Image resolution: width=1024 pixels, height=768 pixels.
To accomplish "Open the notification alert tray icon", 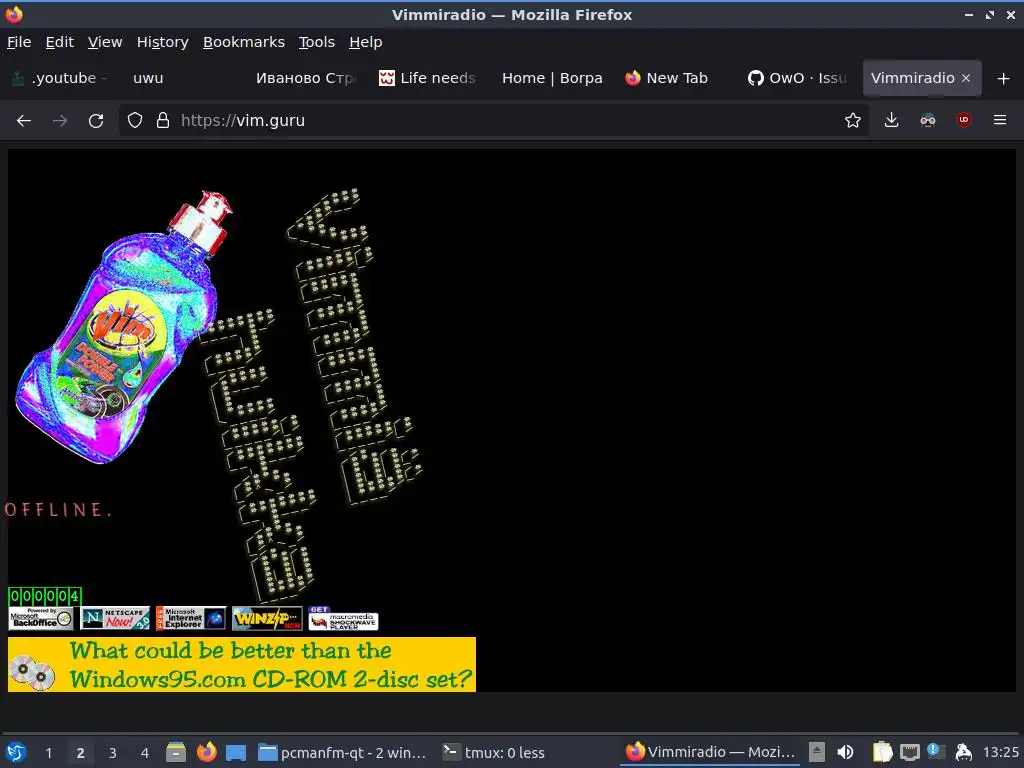I will (x=936, y=751).
